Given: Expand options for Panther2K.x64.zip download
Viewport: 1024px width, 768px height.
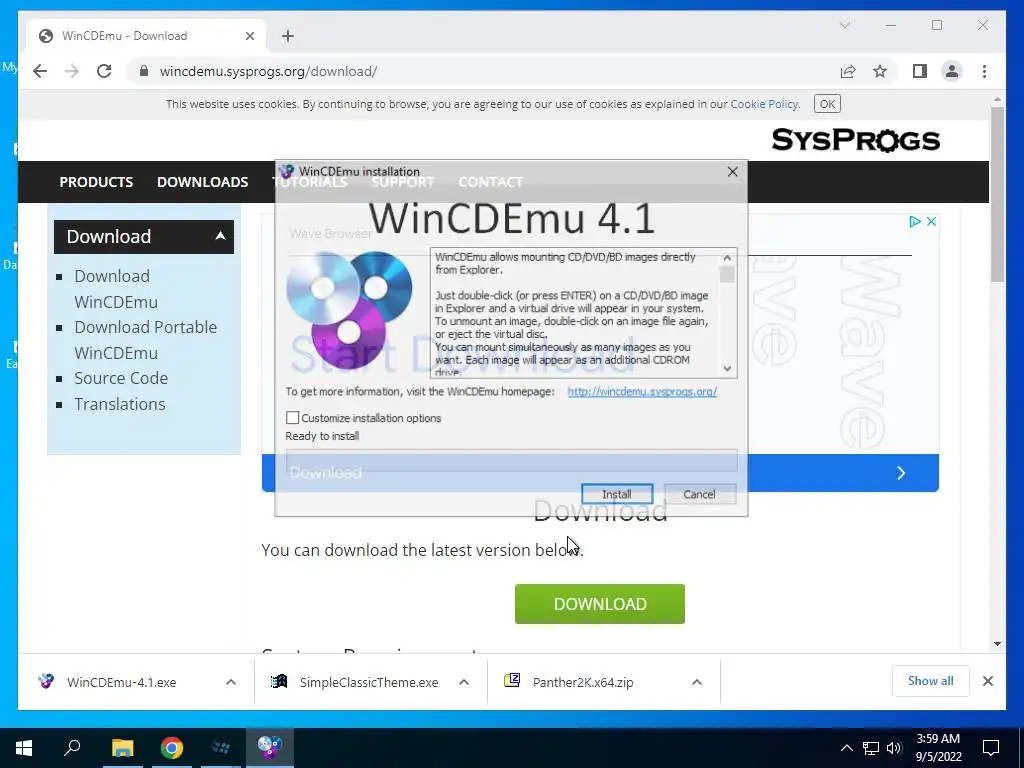Looking at the screenshot, I should click(x=697, y=682).
